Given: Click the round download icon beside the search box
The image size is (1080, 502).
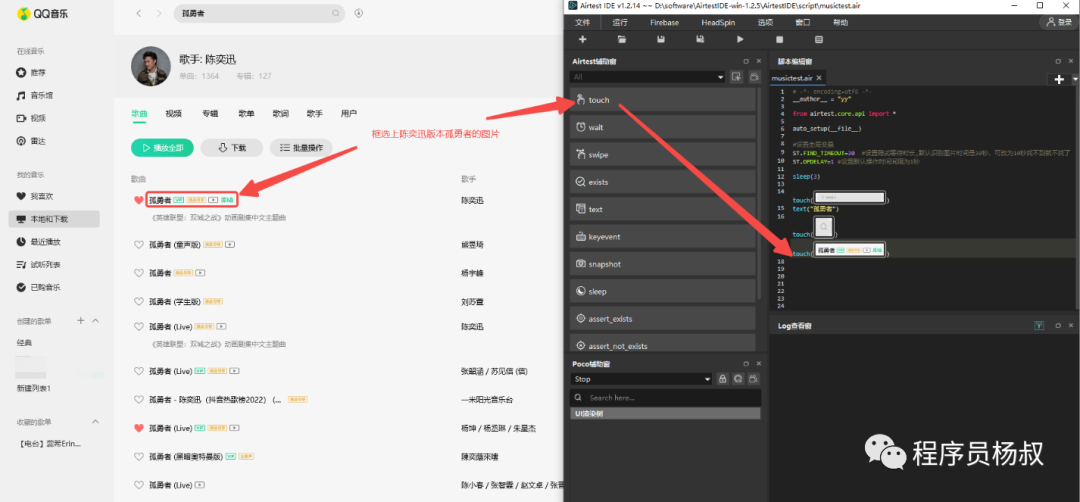Looking at the screenshot, I should (358, 13).
